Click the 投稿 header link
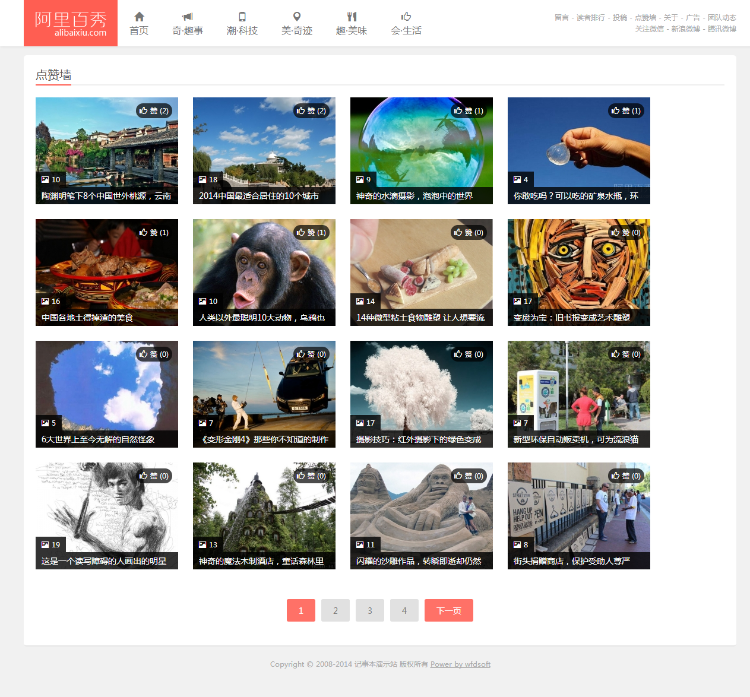 (620, 18)
